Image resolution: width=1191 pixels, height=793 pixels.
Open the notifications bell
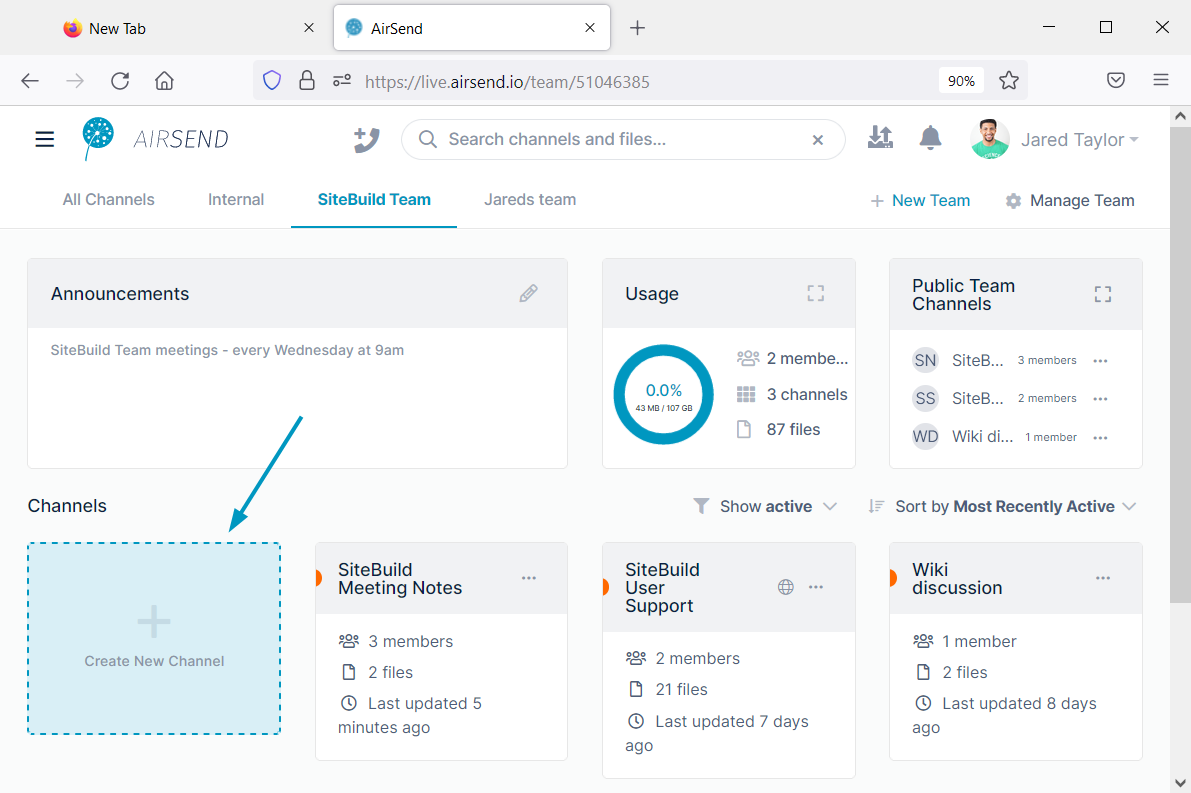pos(930,138)
